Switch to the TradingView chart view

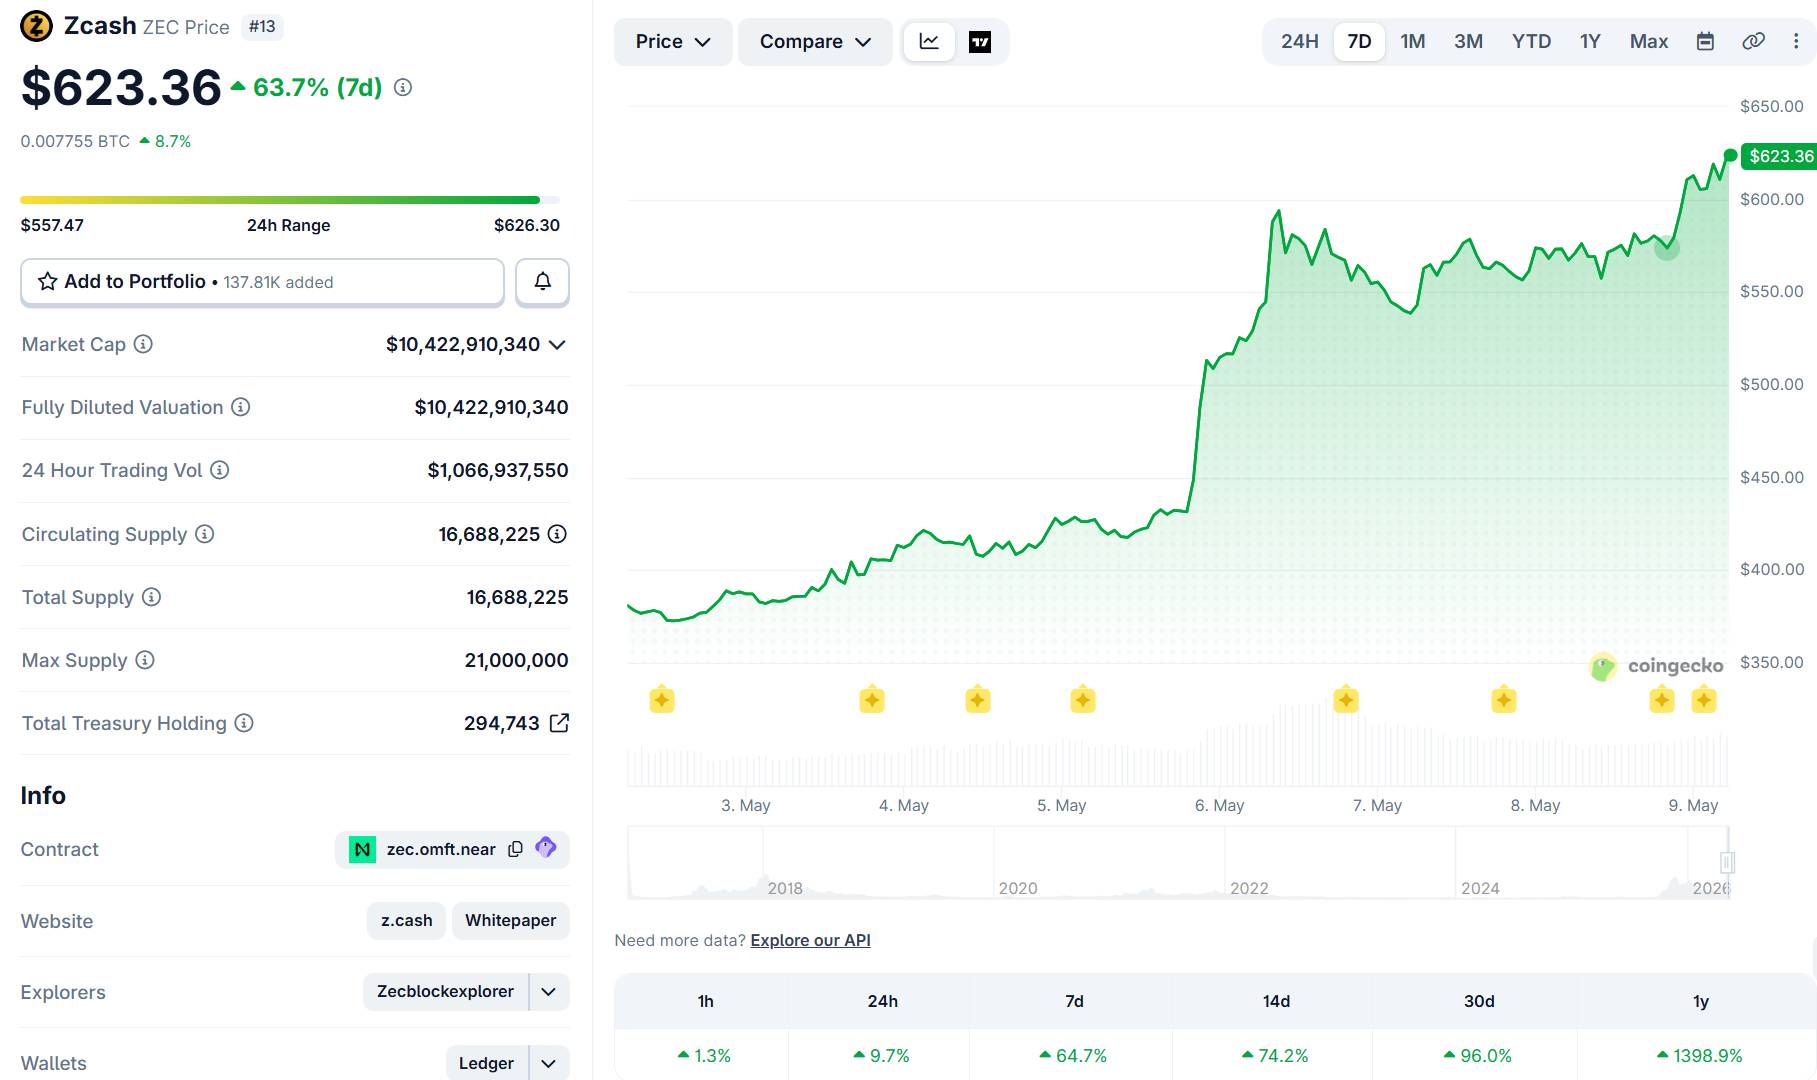tap(980, 42)
